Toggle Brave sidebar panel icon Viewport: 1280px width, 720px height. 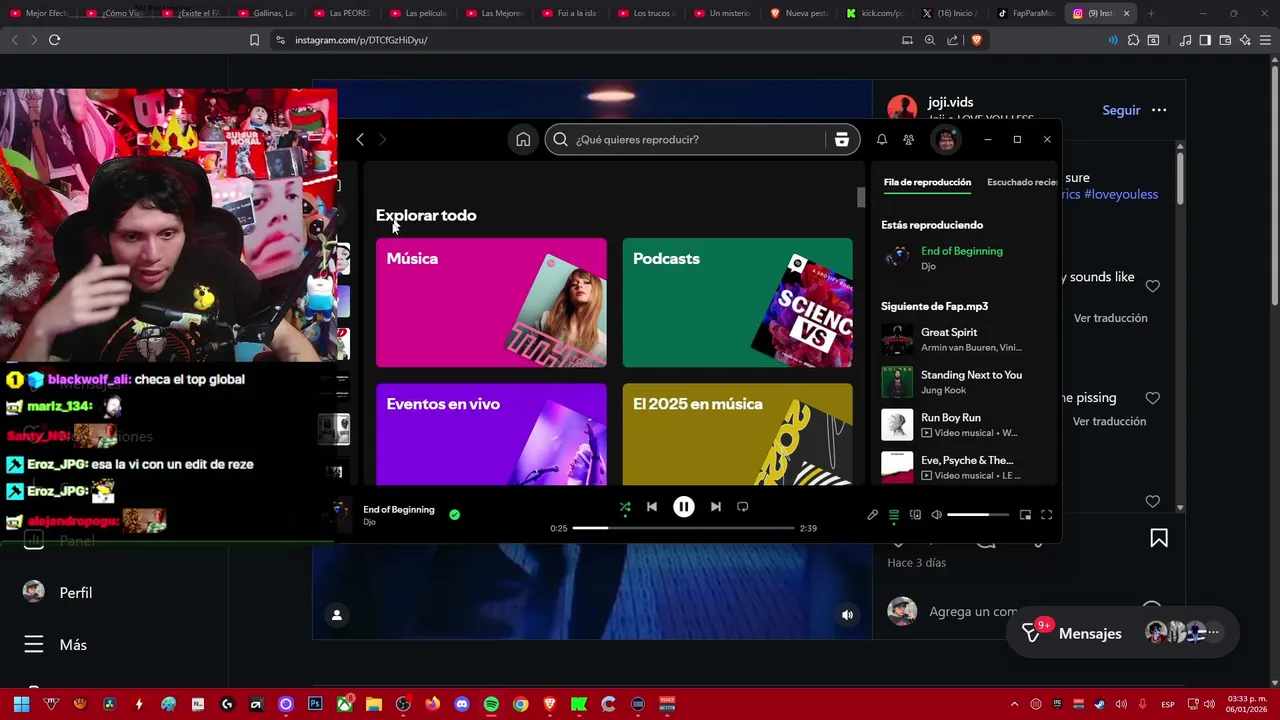[1205, 40]
